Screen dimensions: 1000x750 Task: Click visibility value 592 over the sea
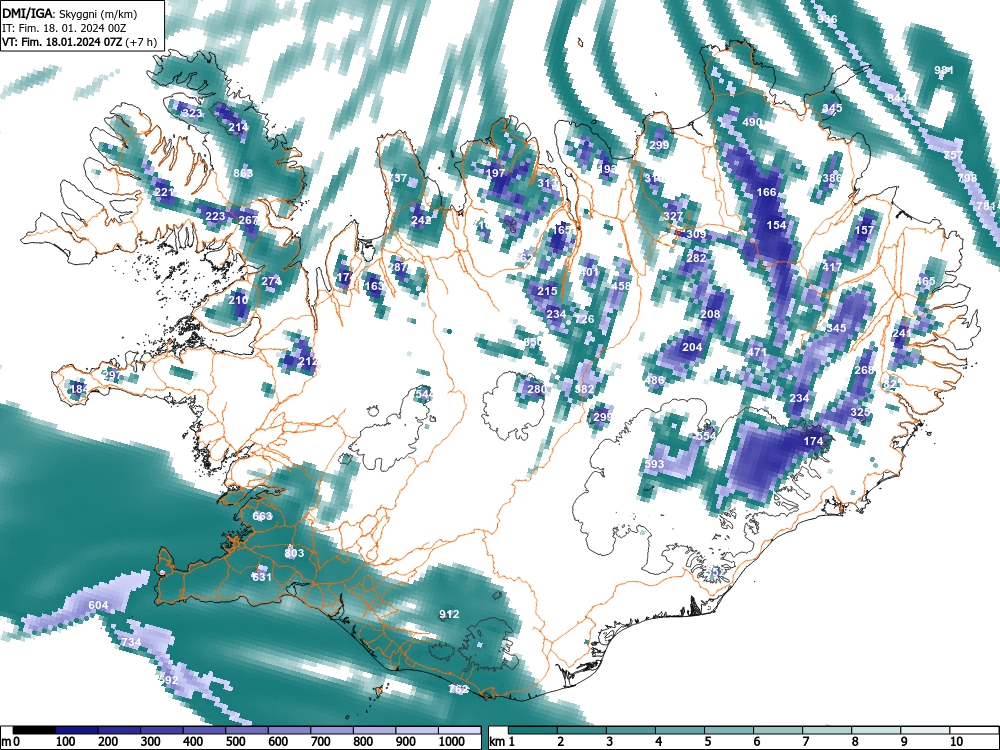point(168,680)
